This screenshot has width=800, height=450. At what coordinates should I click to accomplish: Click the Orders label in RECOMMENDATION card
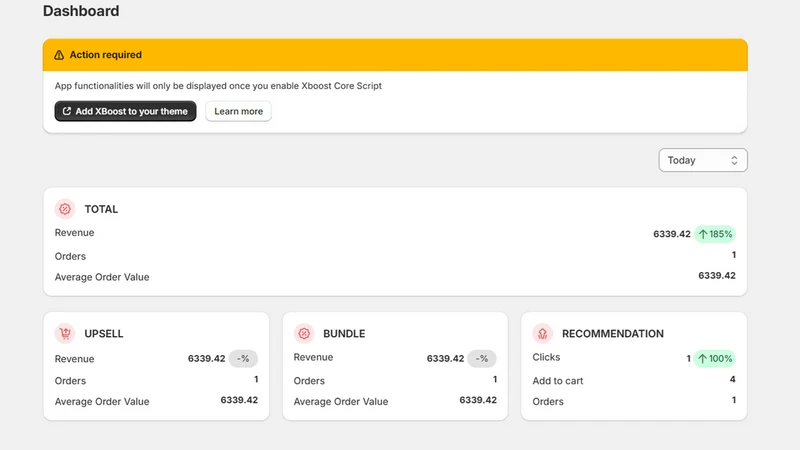548,402
